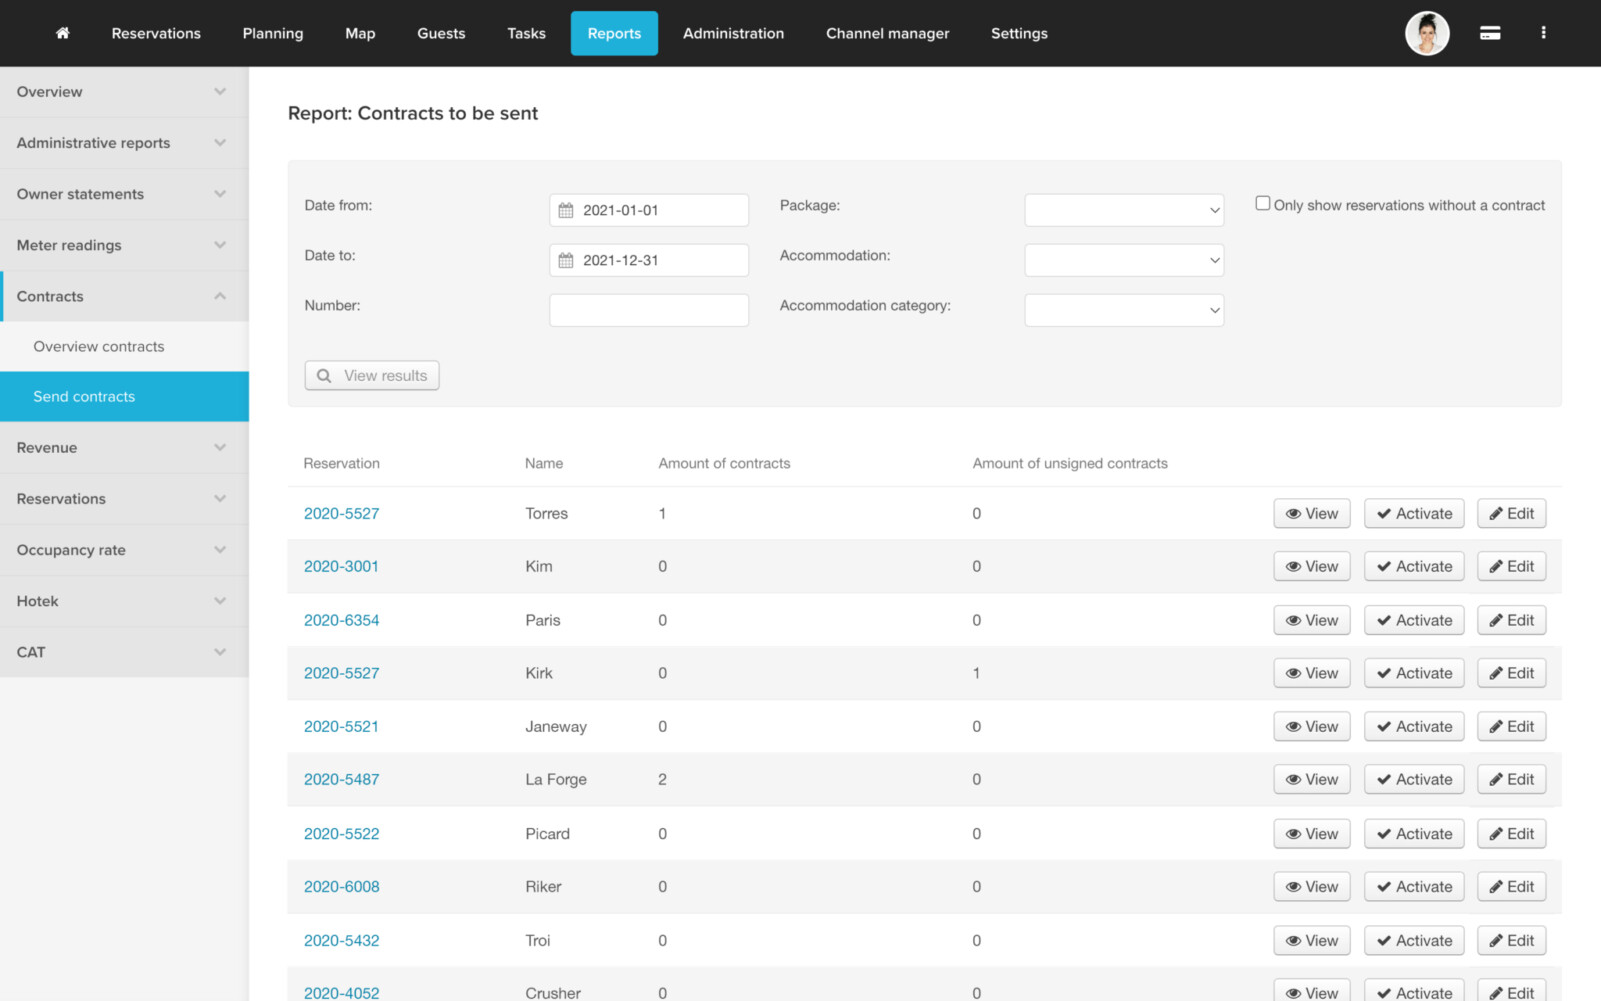Click the View results search button
Screen dimensions: 1601x1001
(x=372, y=376)
